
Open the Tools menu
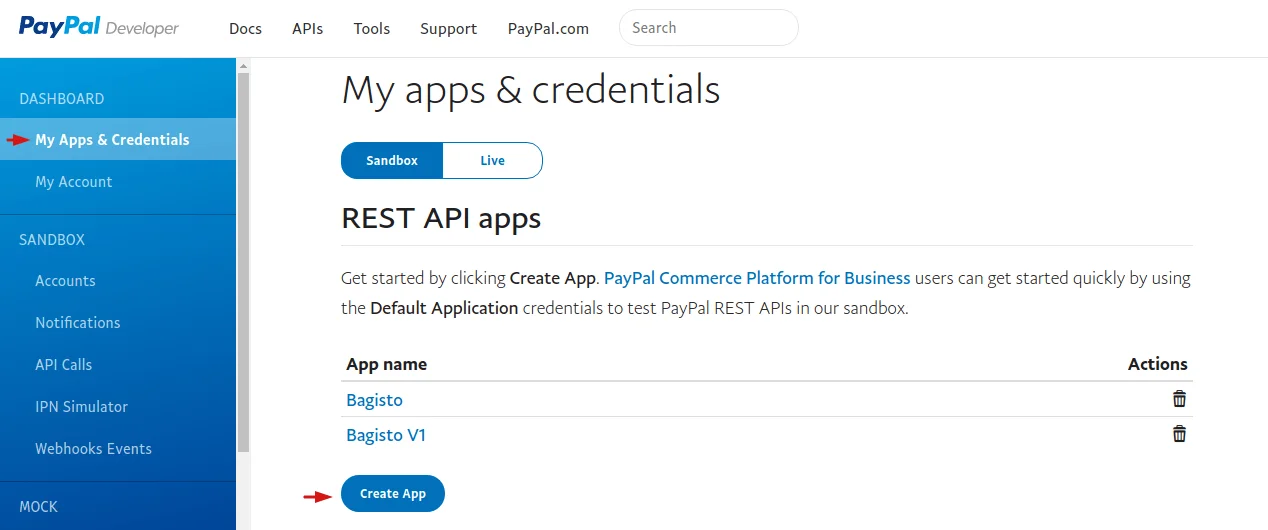[371, 28]
